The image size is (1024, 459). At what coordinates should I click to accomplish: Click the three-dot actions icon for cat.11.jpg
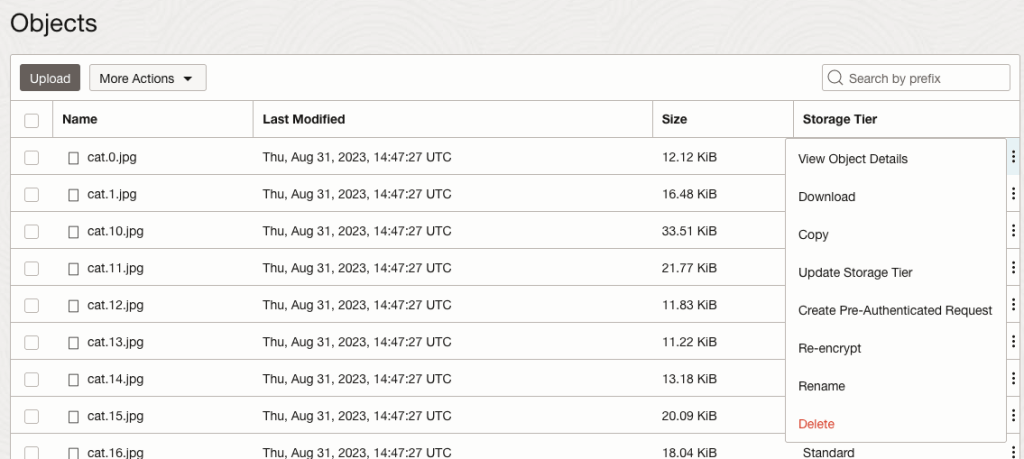[1013, 268]
